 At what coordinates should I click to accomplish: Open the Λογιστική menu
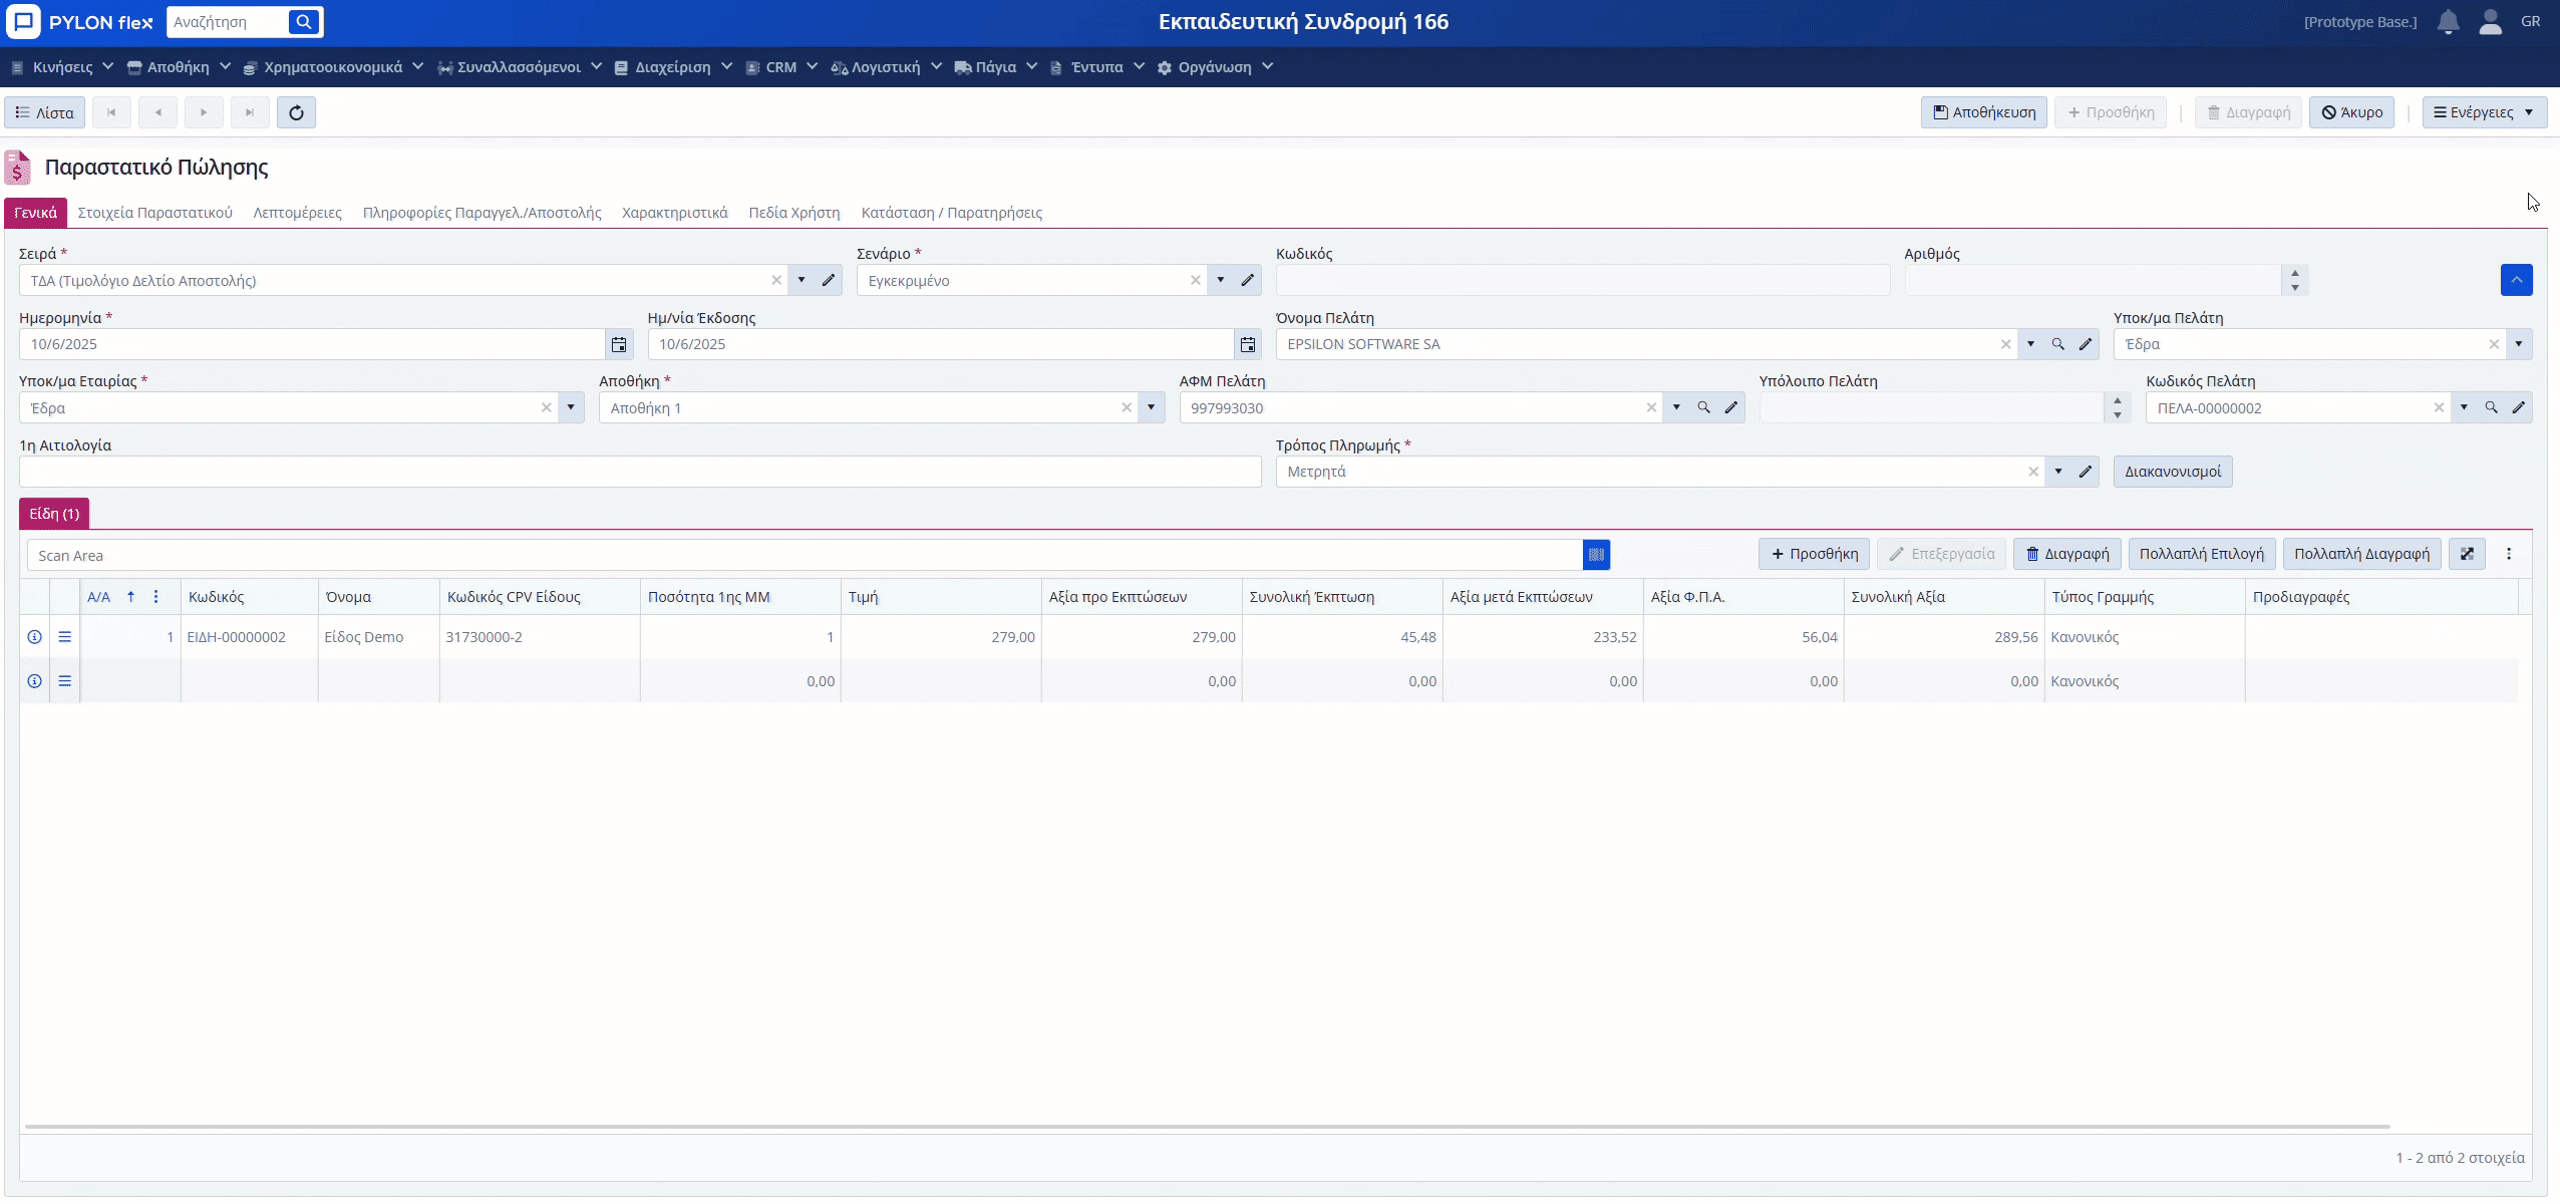(x=886, y=67)
